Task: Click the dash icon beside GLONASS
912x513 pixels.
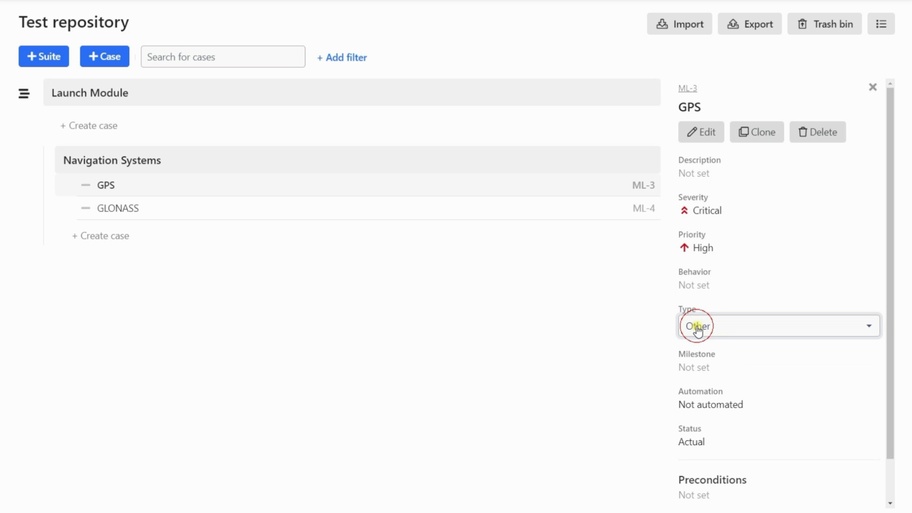Action: point(86,208)
